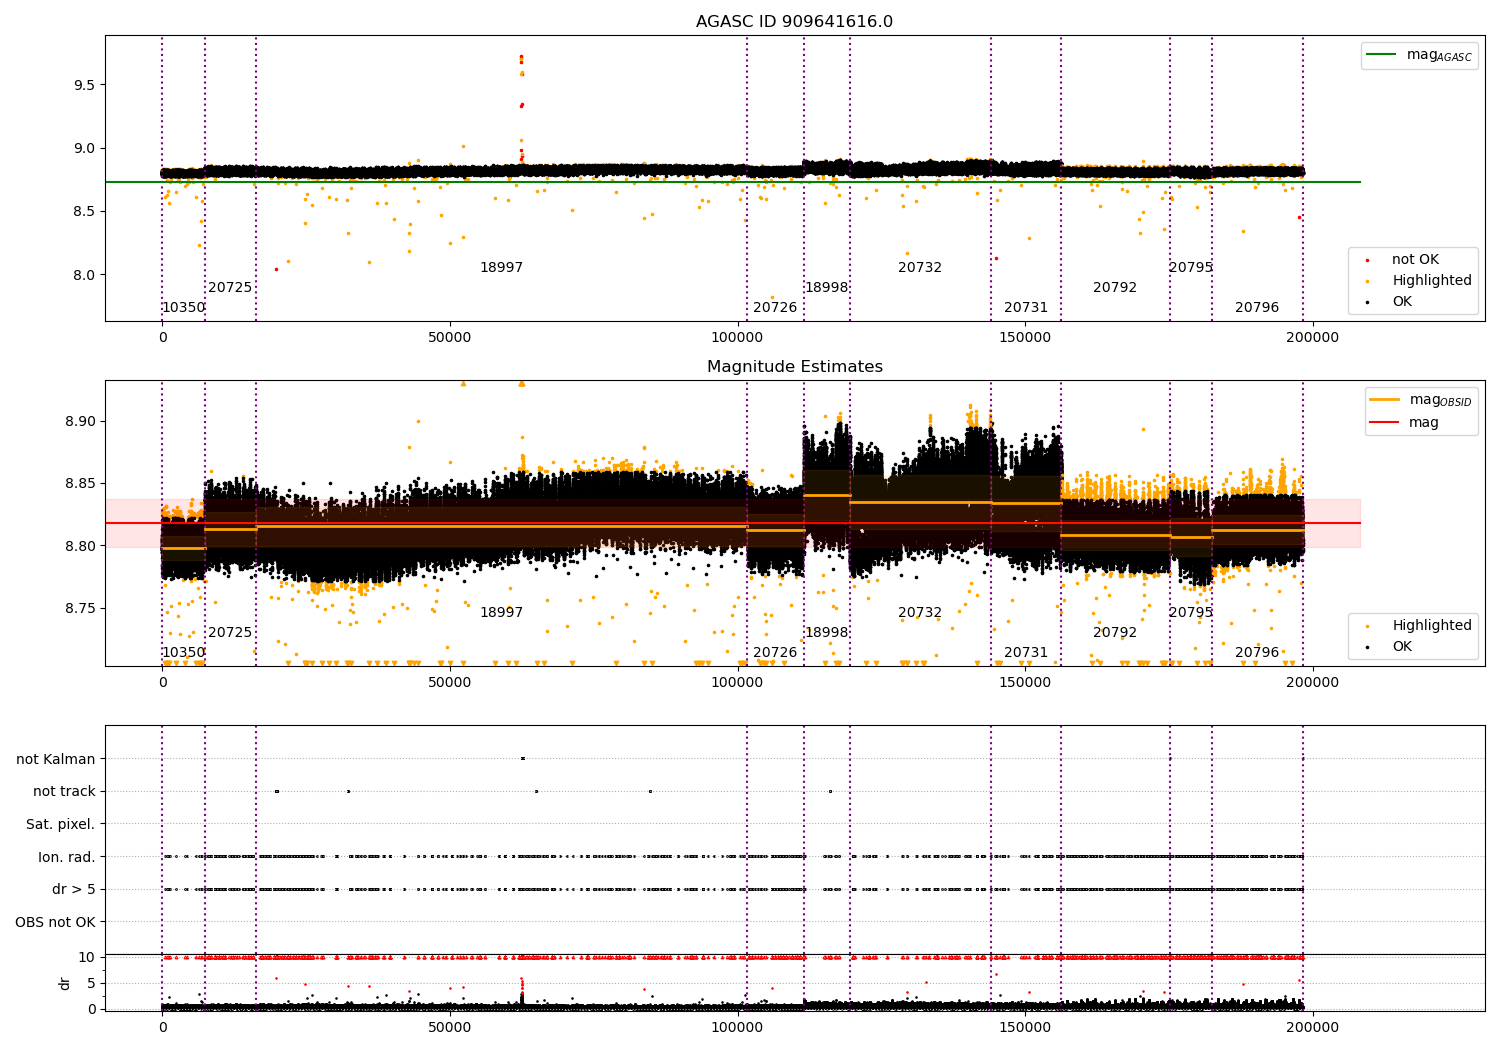Click obsid label 20795 in the top panel
This screenshot has width=1500, height=1050.
tap(1191, 268)
